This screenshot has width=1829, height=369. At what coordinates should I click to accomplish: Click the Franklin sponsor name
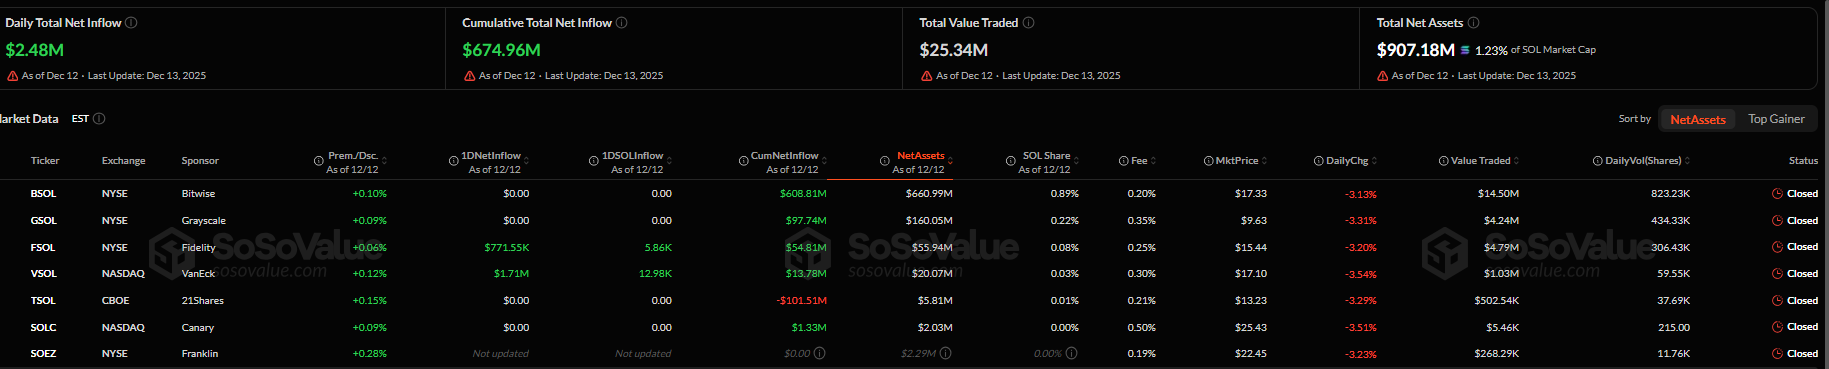pyautogui.click(x=200, y=354)
